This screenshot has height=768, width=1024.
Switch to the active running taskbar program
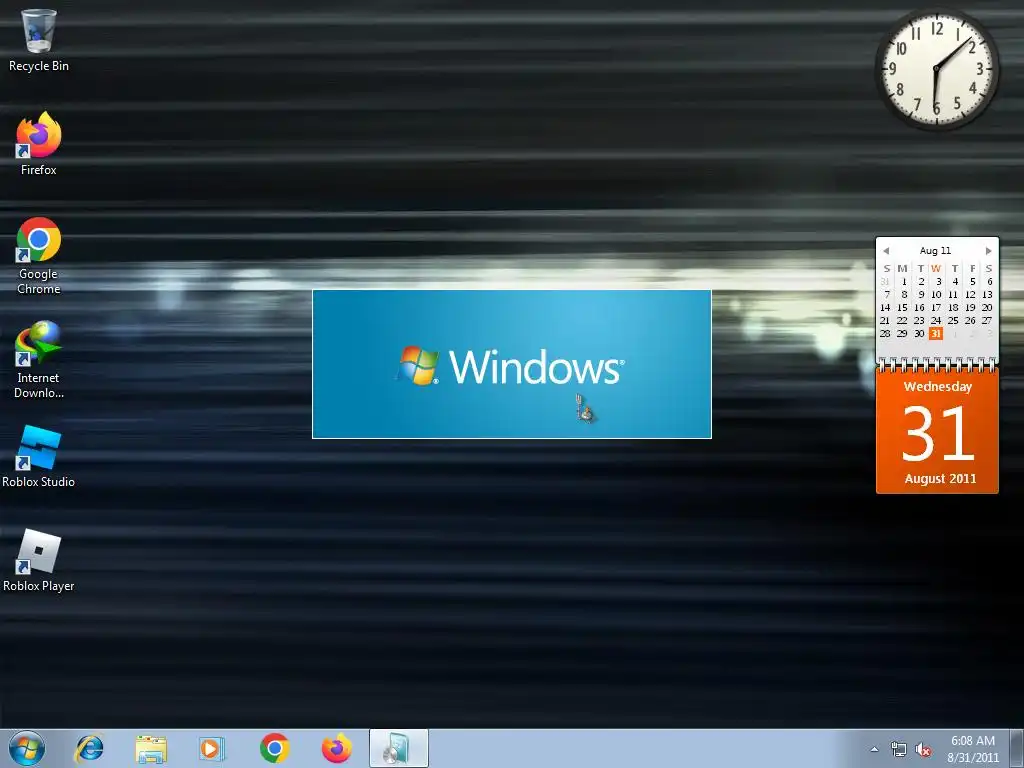[398, 748]
